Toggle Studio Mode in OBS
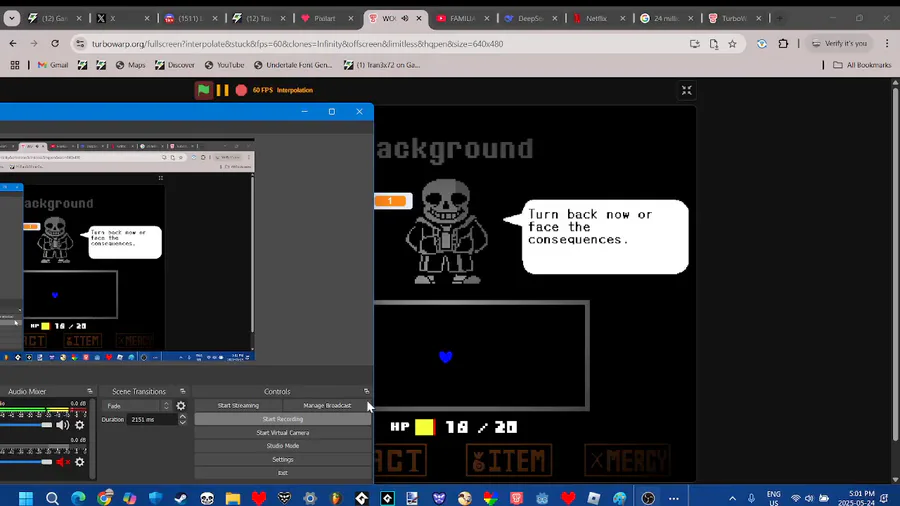900x506 pixels. (282, 446)
